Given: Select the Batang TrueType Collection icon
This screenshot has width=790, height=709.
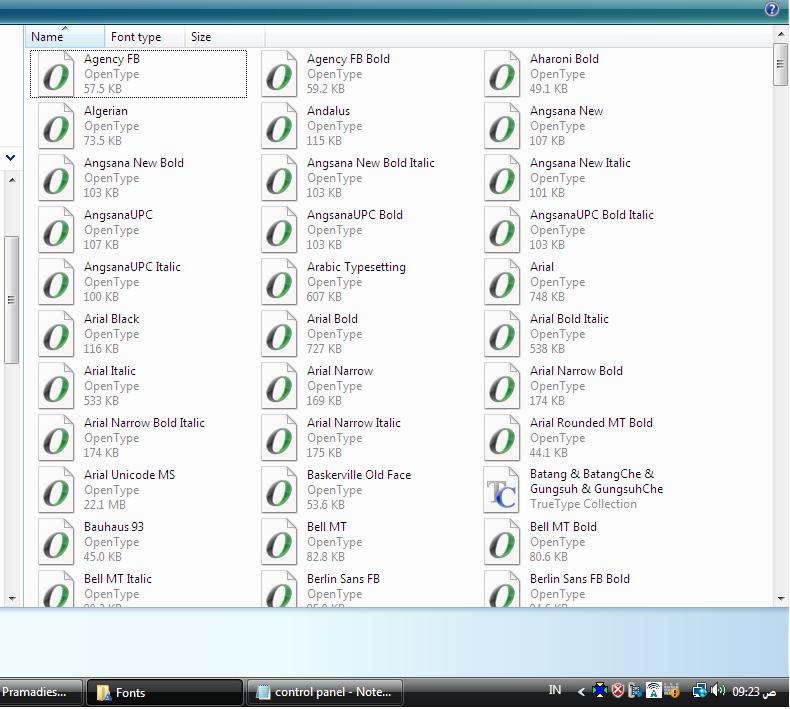Looking at the screenshot, I should [502, 489].
